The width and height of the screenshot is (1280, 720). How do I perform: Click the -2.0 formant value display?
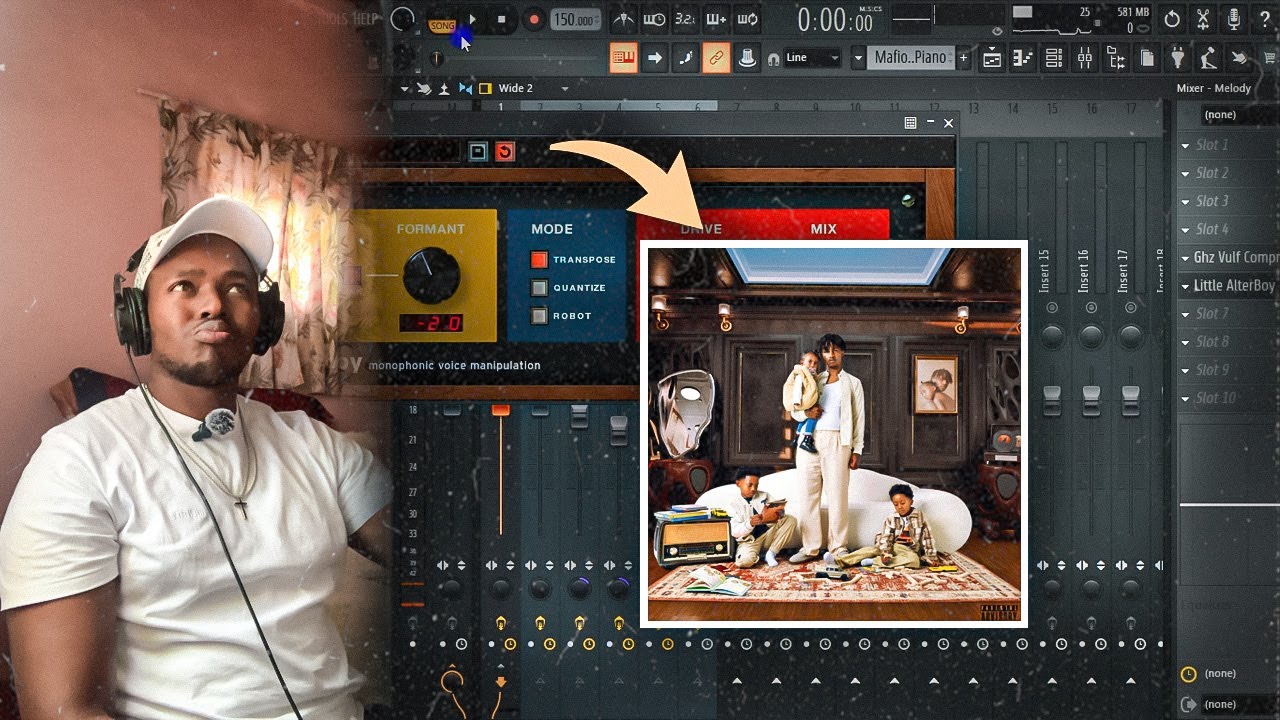coord(431,323)
